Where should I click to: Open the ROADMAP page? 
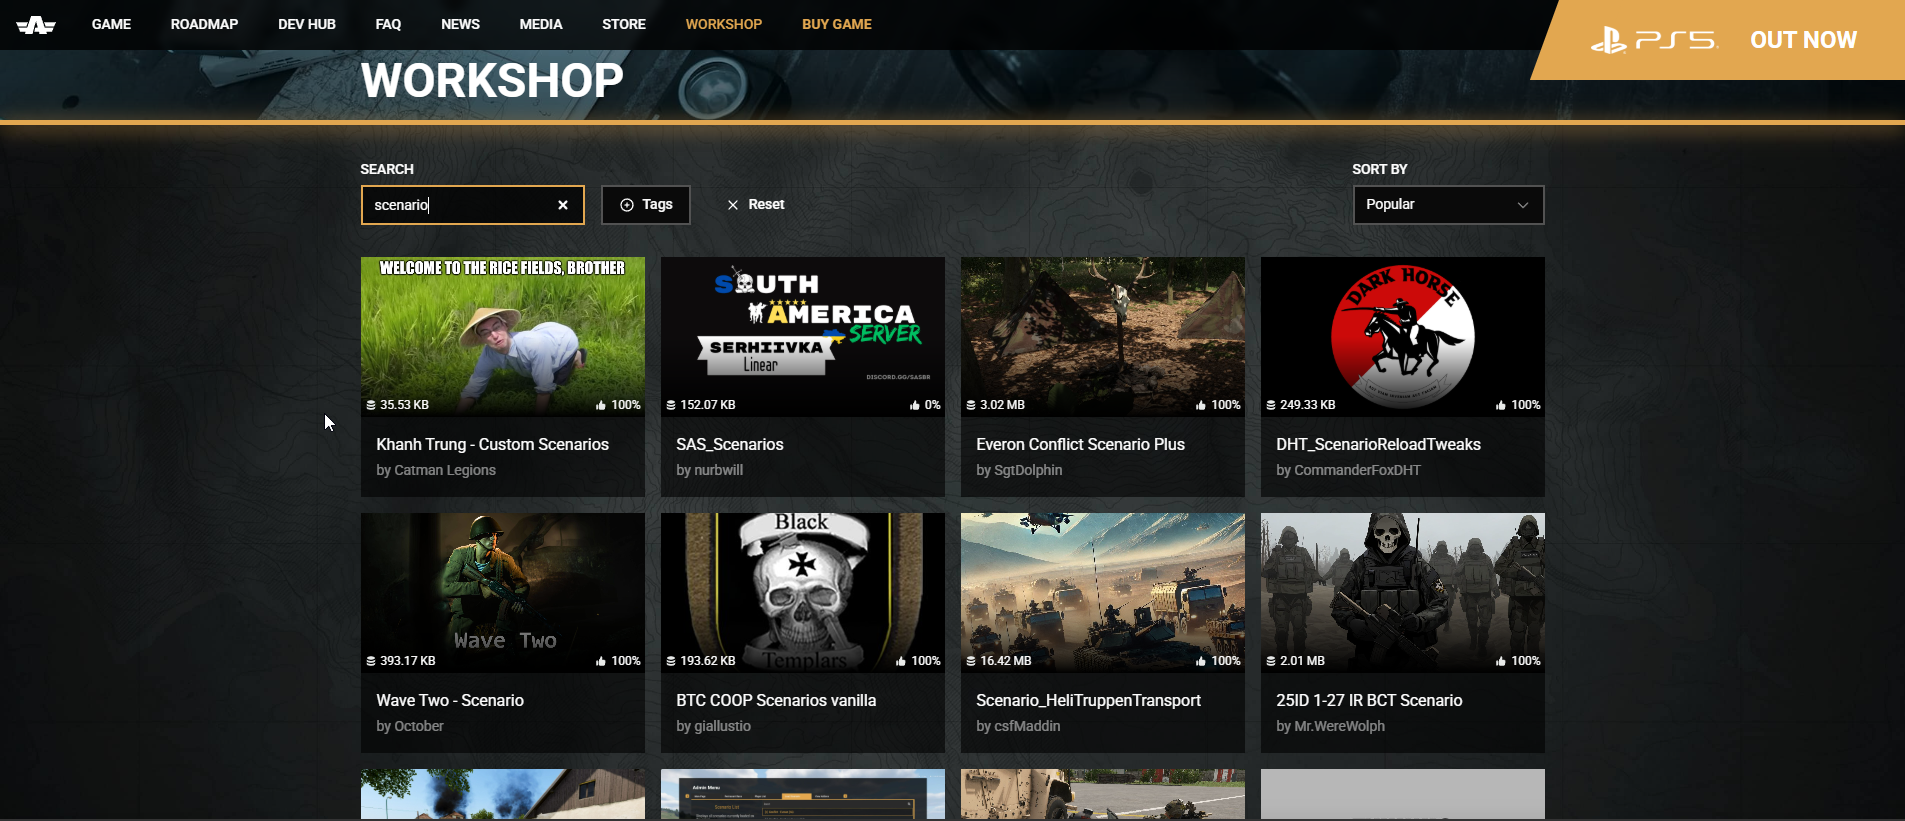click(x=204, y=24)
